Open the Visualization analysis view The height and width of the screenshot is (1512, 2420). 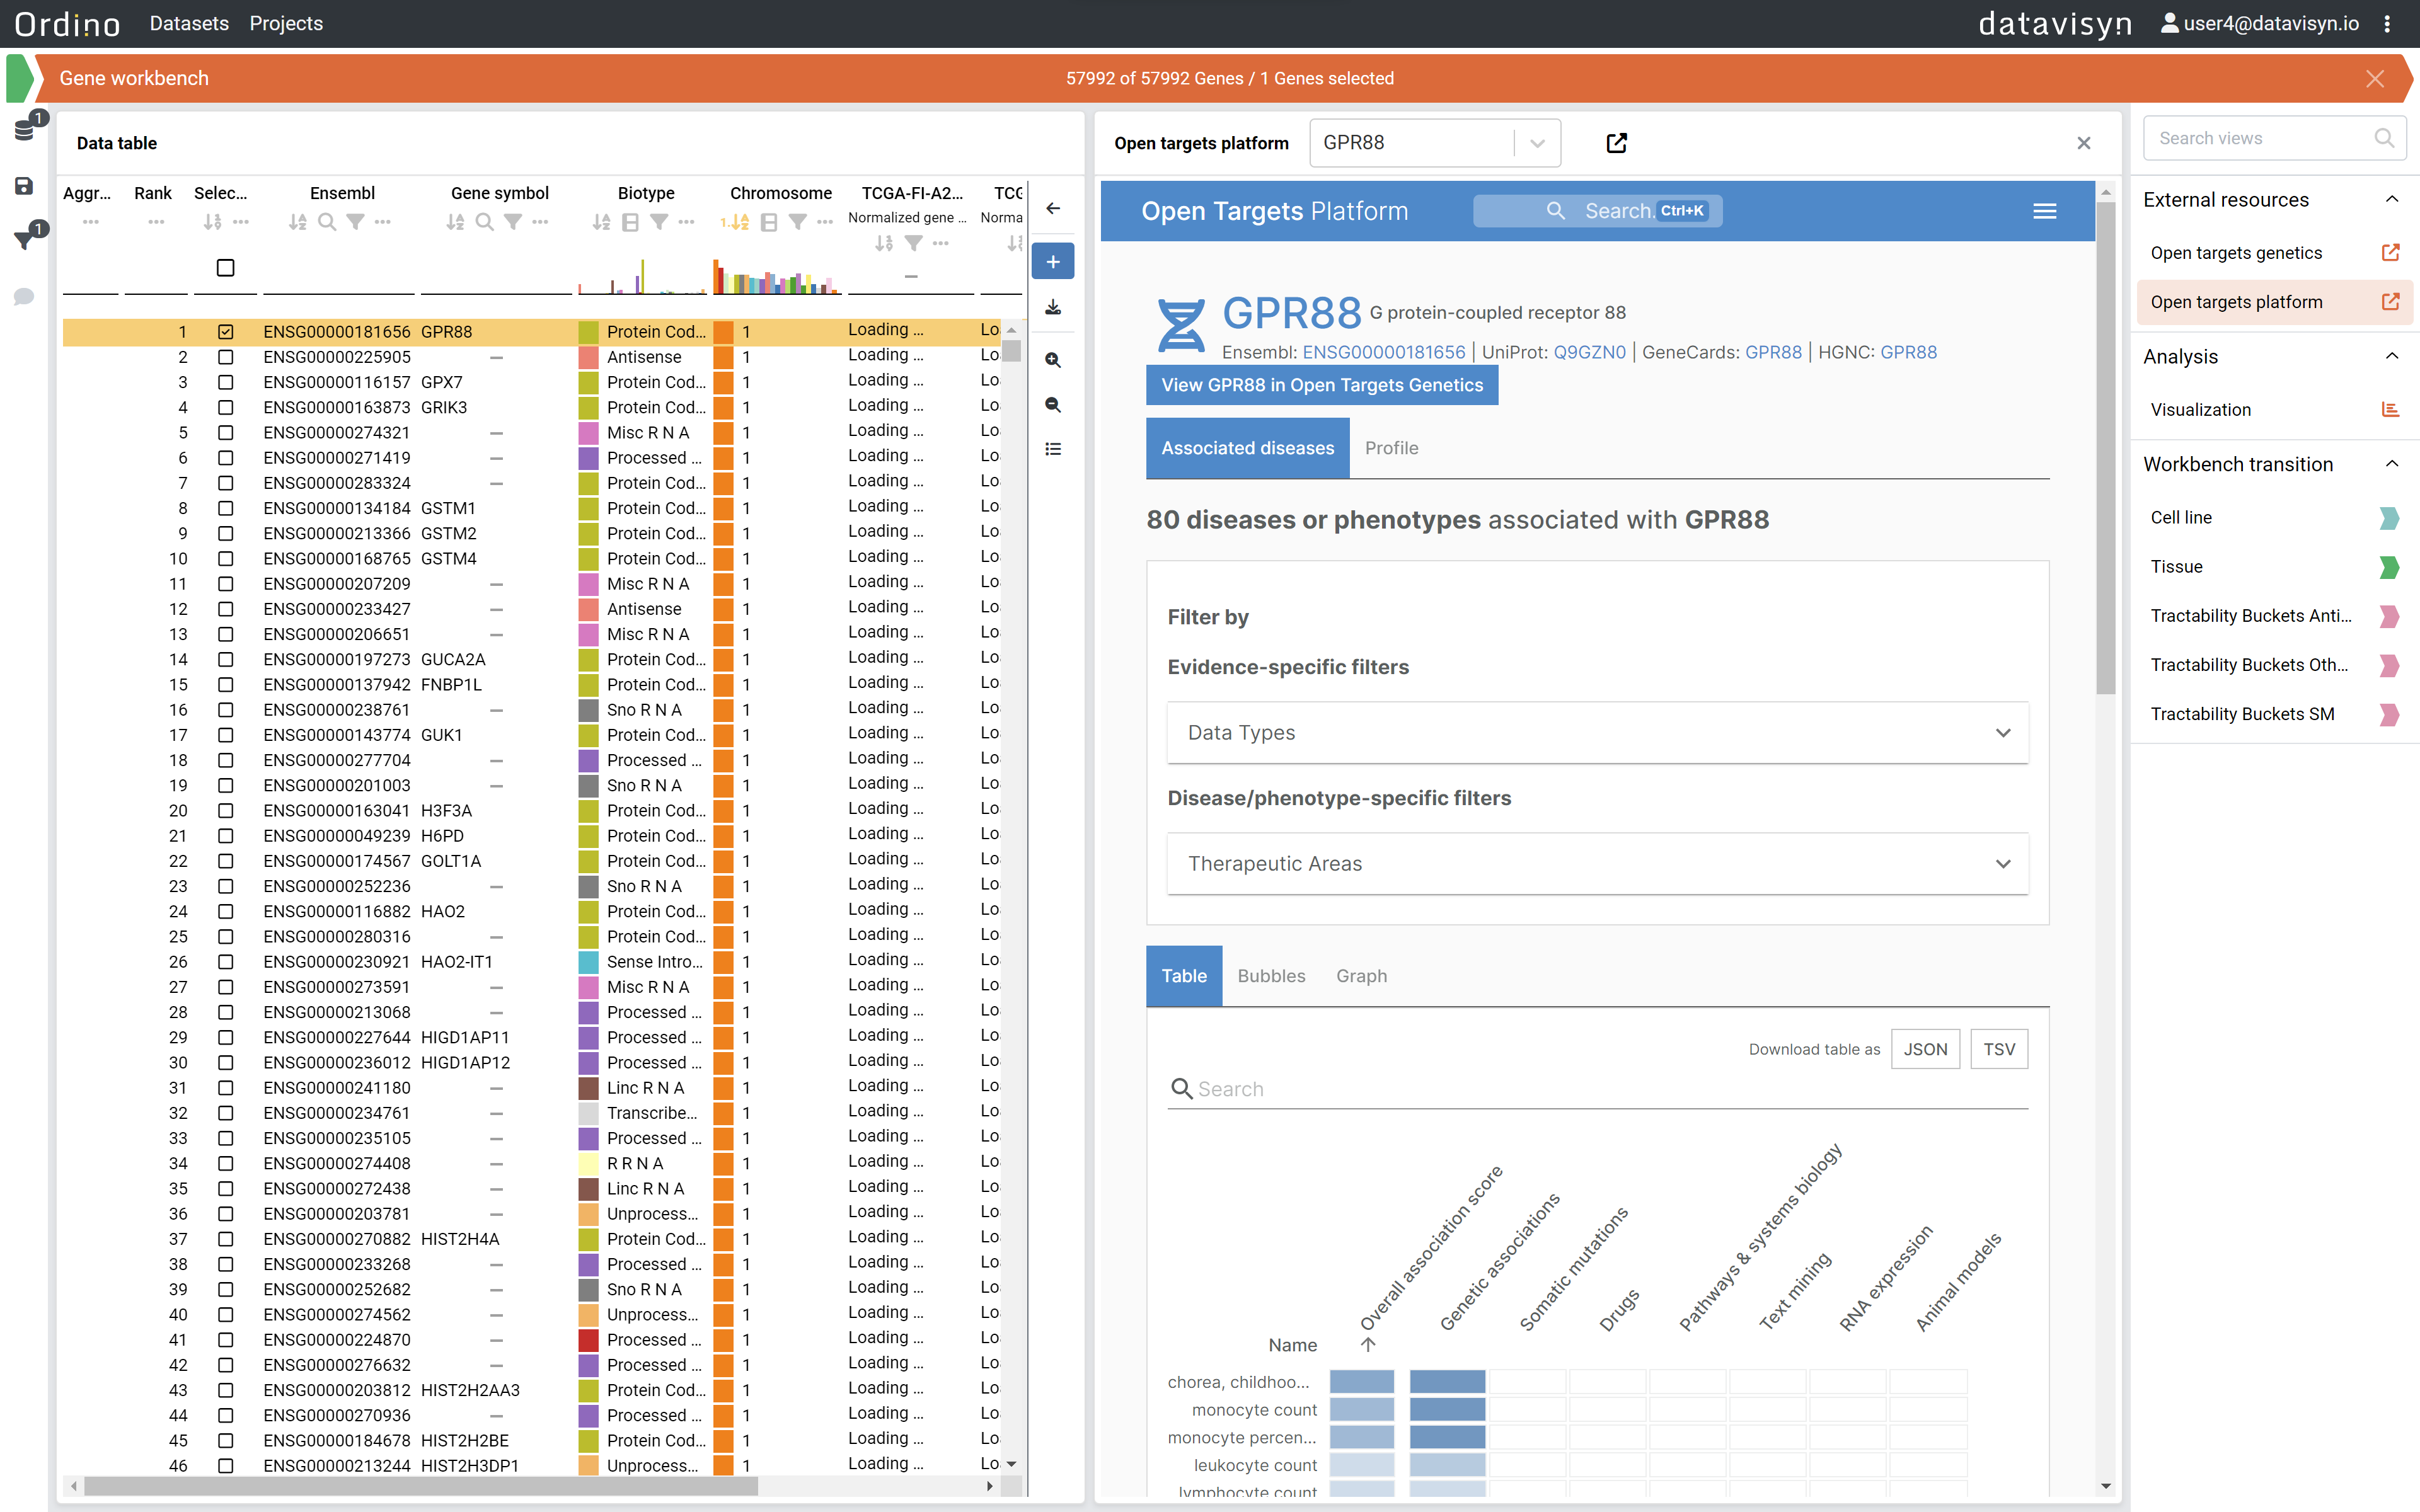(x=2274, y=409)
